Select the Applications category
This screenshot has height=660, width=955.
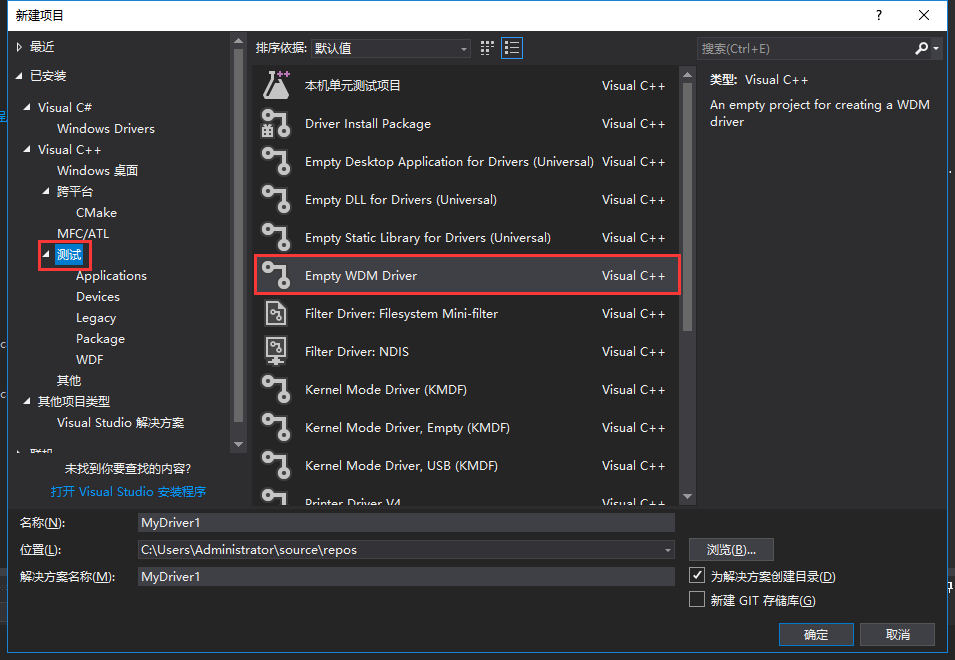(111, 276)
